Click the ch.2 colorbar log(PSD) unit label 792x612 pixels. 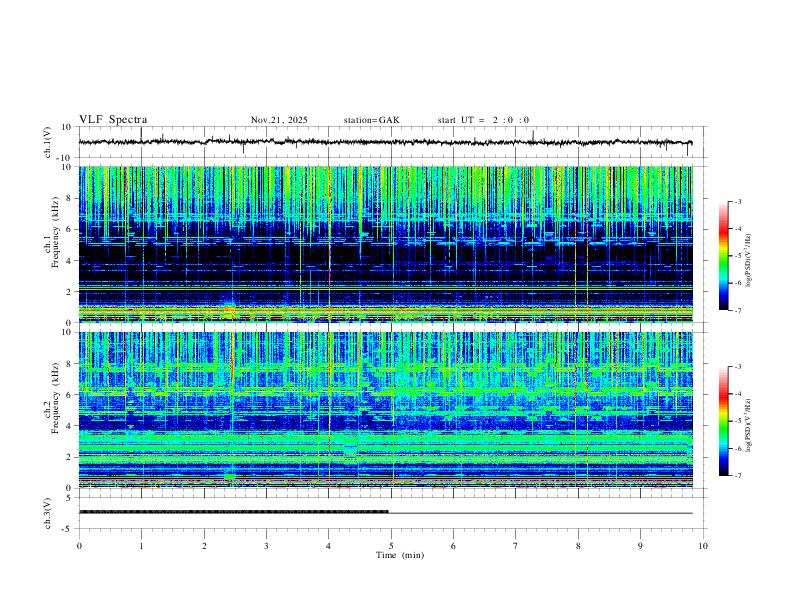click(x=749, y=426)
